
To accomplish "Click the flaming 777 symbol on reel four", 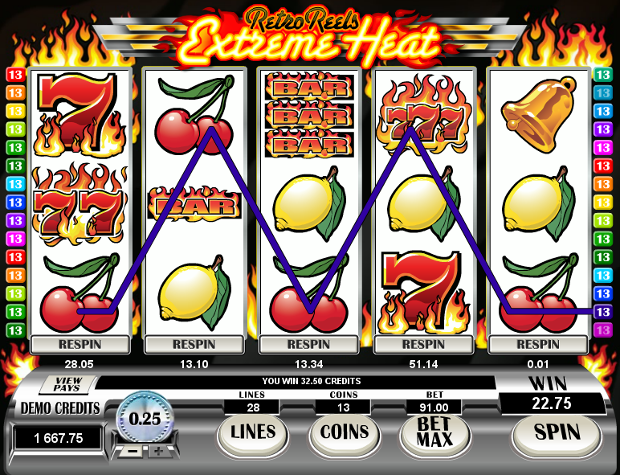I will point(424,116).
